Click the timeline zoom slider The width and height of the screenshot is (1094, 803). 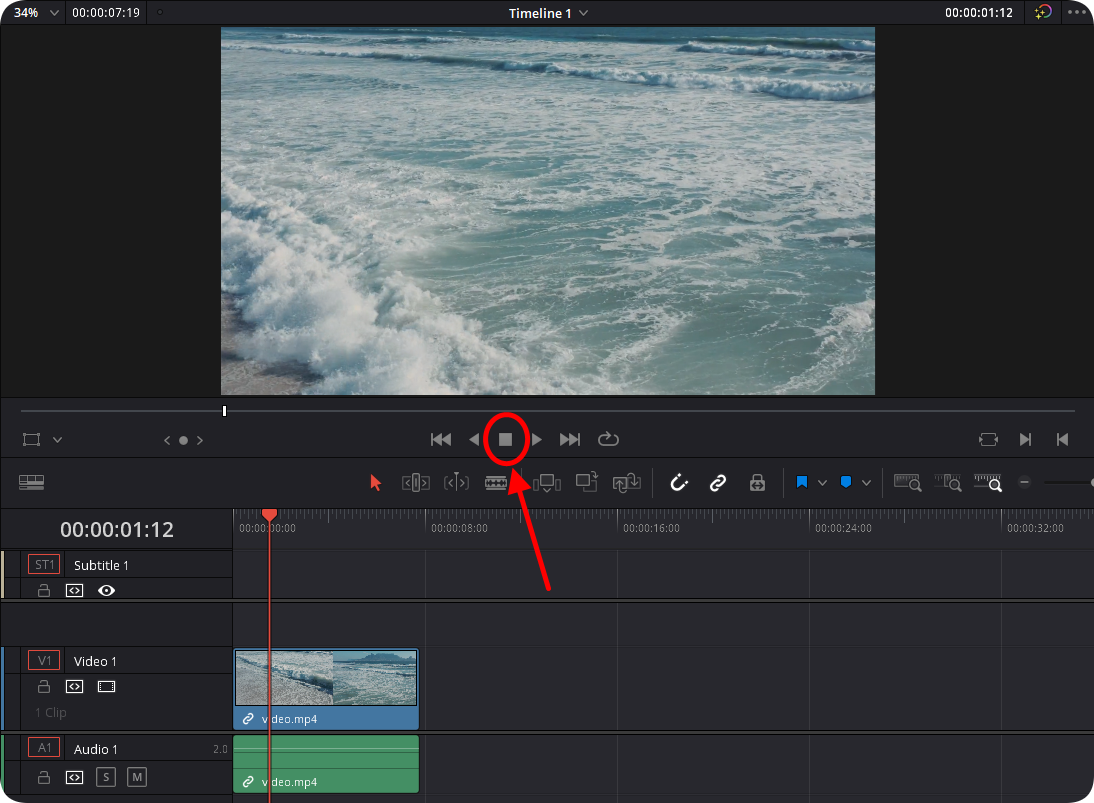[x=1067, y=482]
